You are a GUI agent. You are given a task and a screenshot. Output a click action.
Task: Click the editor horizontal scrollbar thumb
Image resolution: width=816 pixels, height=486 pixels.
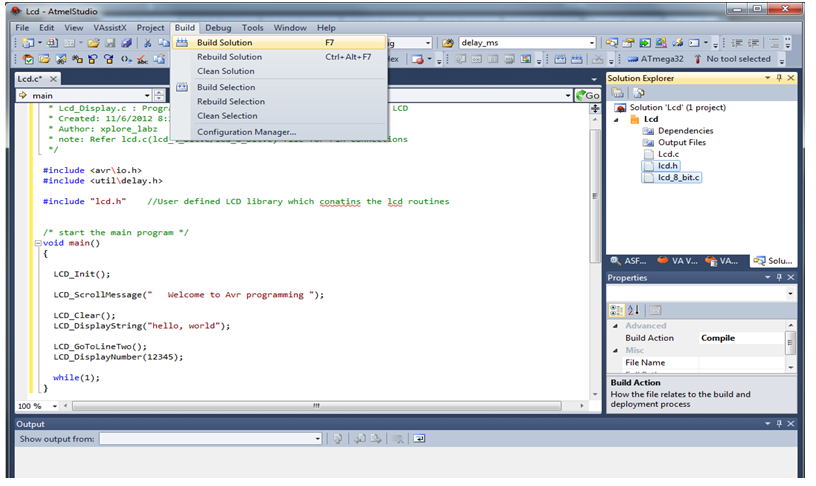[316, 406]
